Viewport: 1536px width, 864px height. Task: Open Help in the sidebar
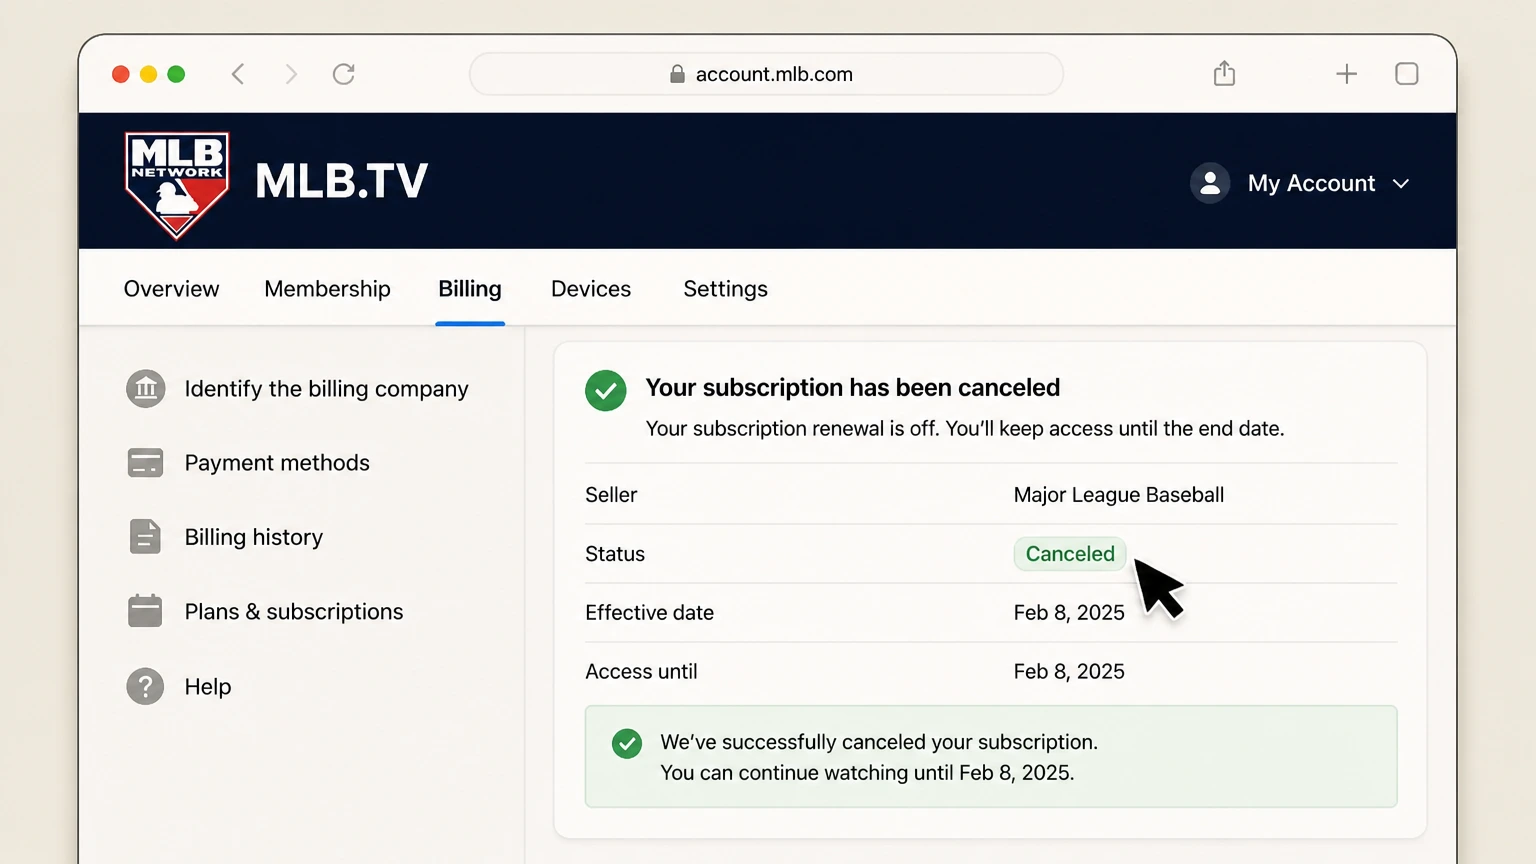(208, 687)
